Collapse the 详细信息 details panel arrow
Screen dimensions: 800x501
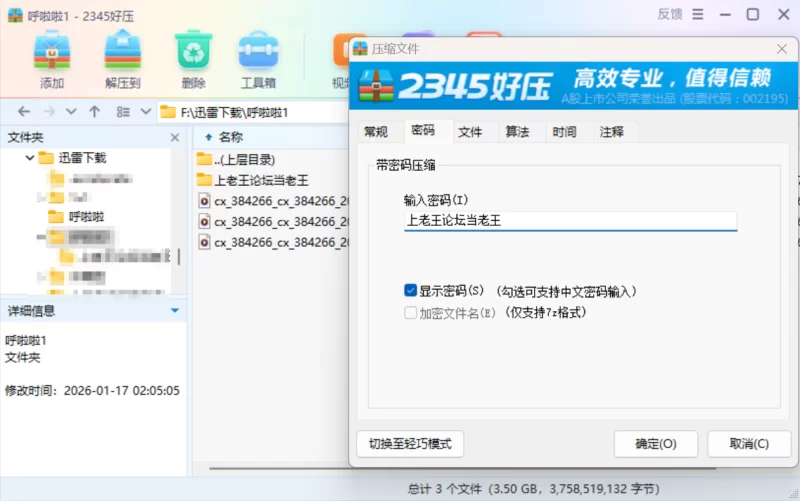(174, 310)
